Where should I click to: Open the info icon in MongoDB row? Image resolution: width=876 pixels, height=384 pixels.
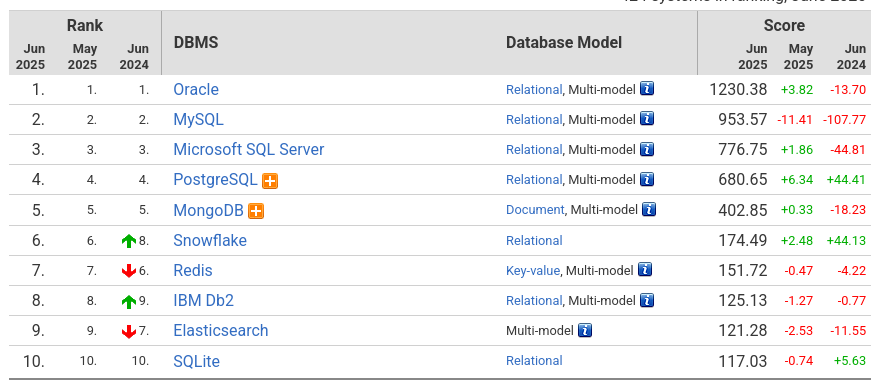649,209
